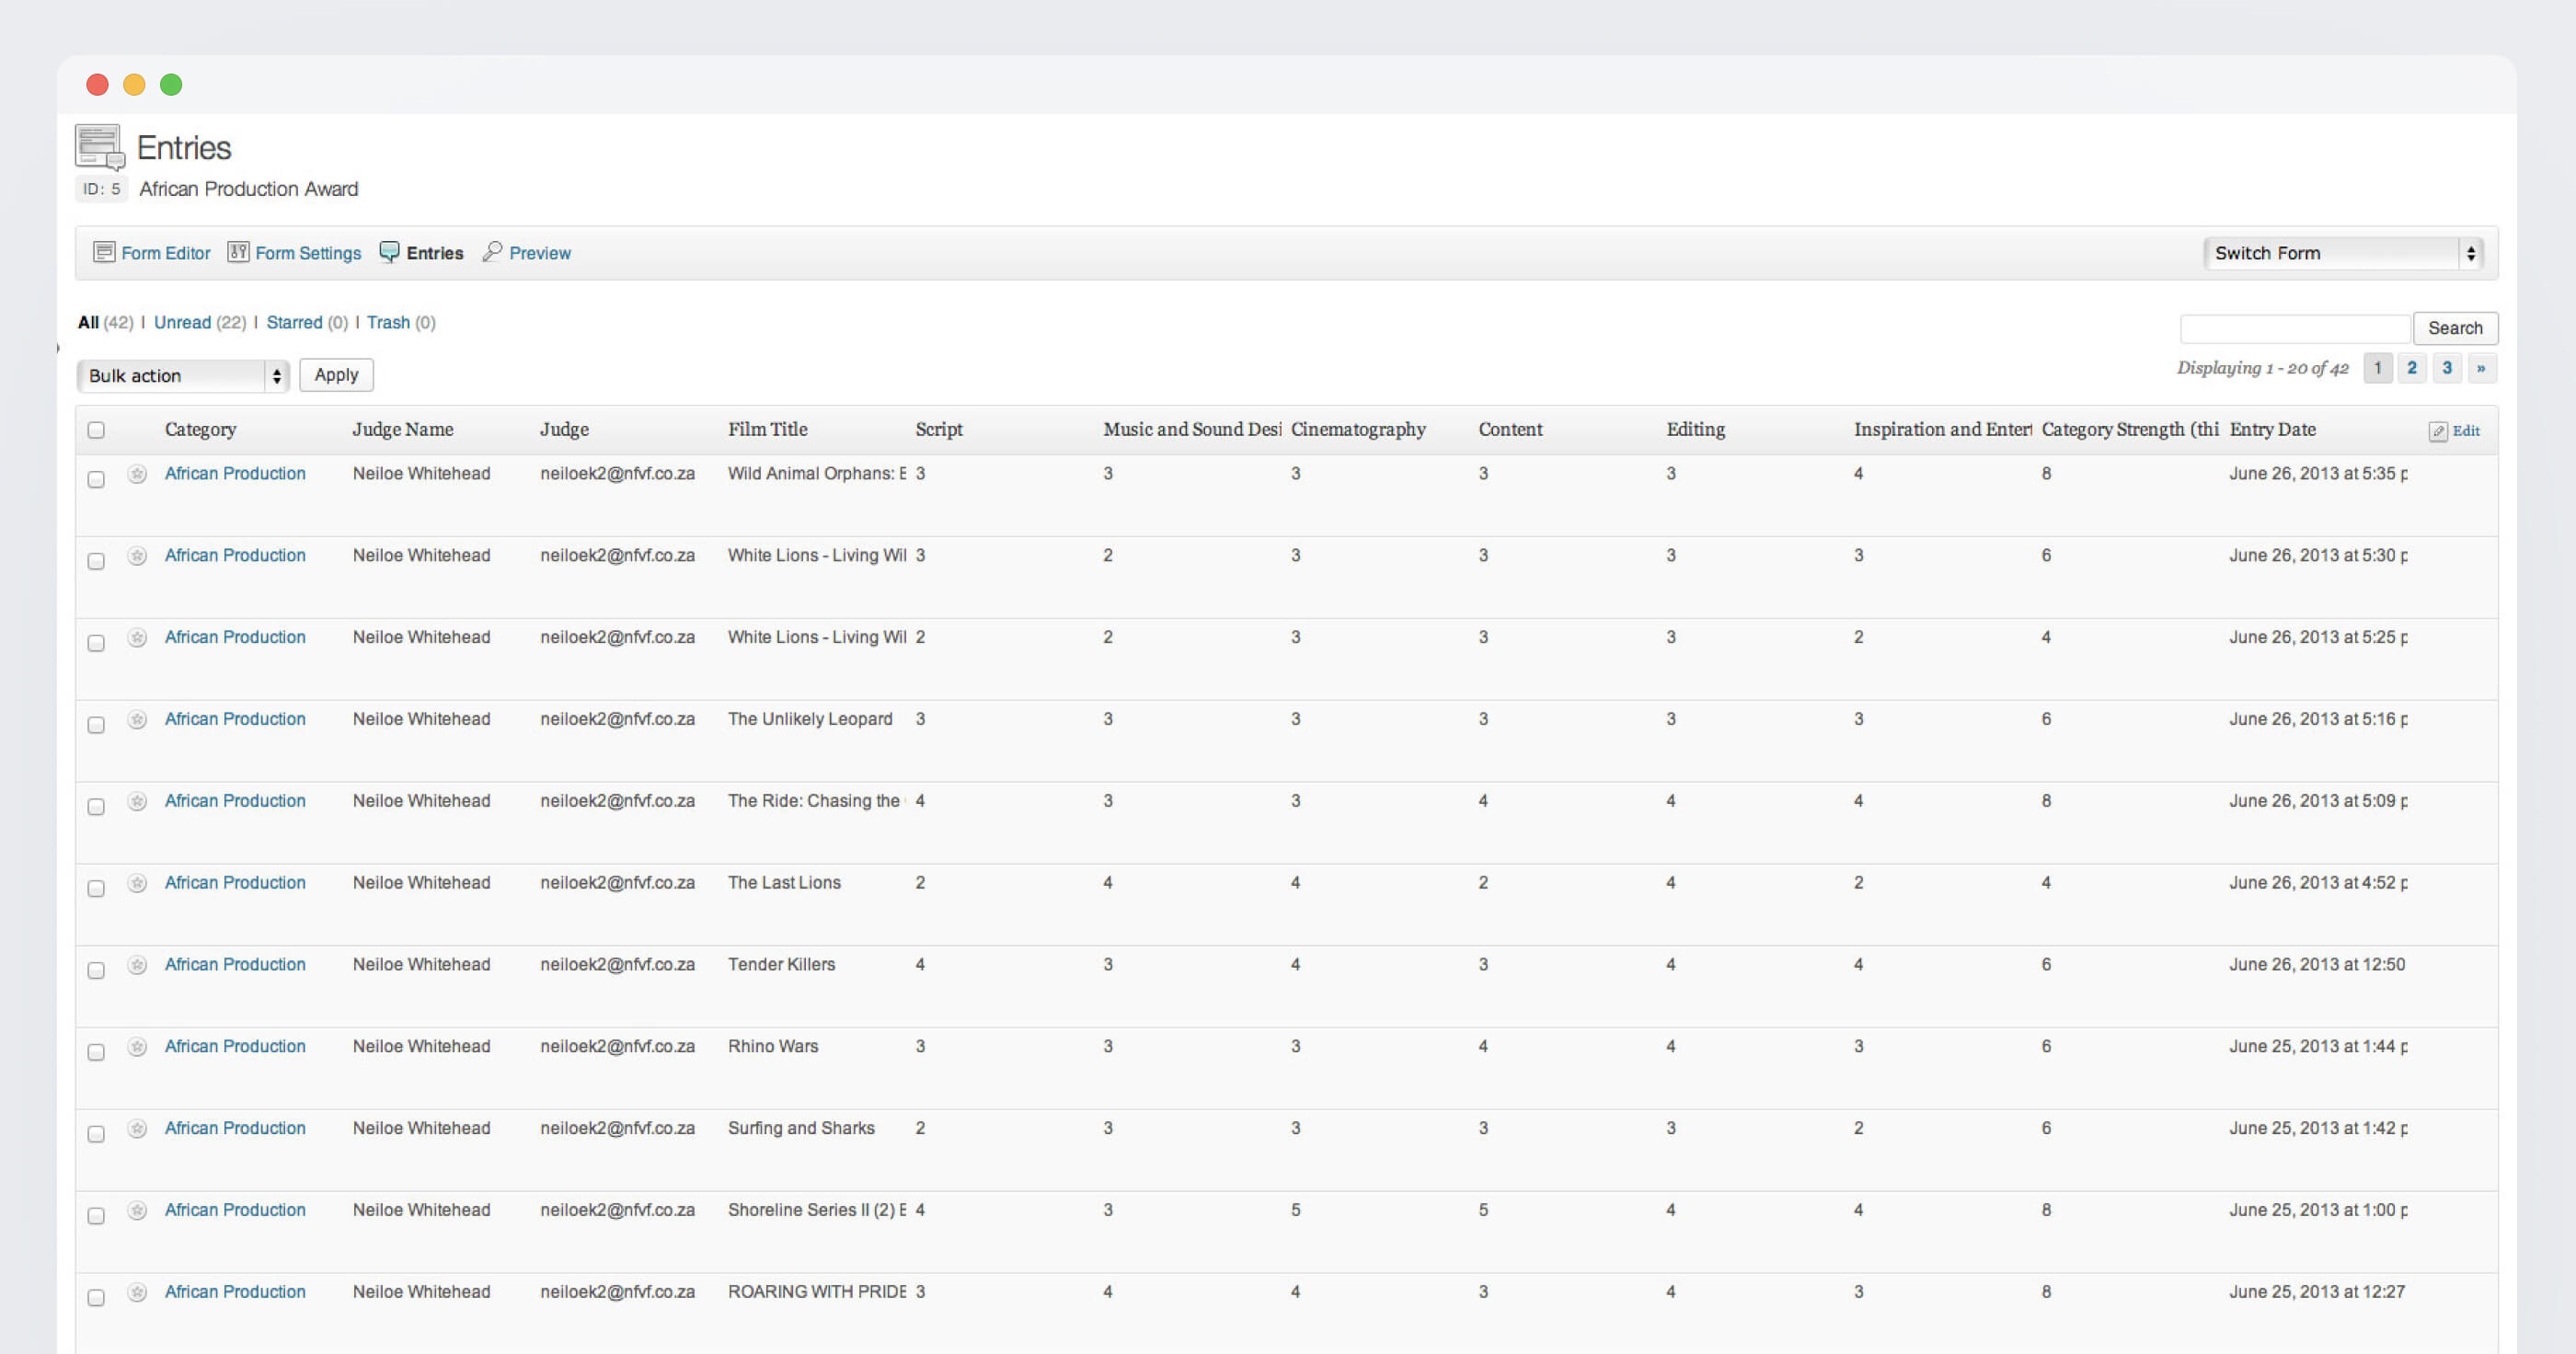Viewport: 2576px width, 1354px height.
Task: Open the Bulk action dropdown
Action: click(x=183, y=376)
